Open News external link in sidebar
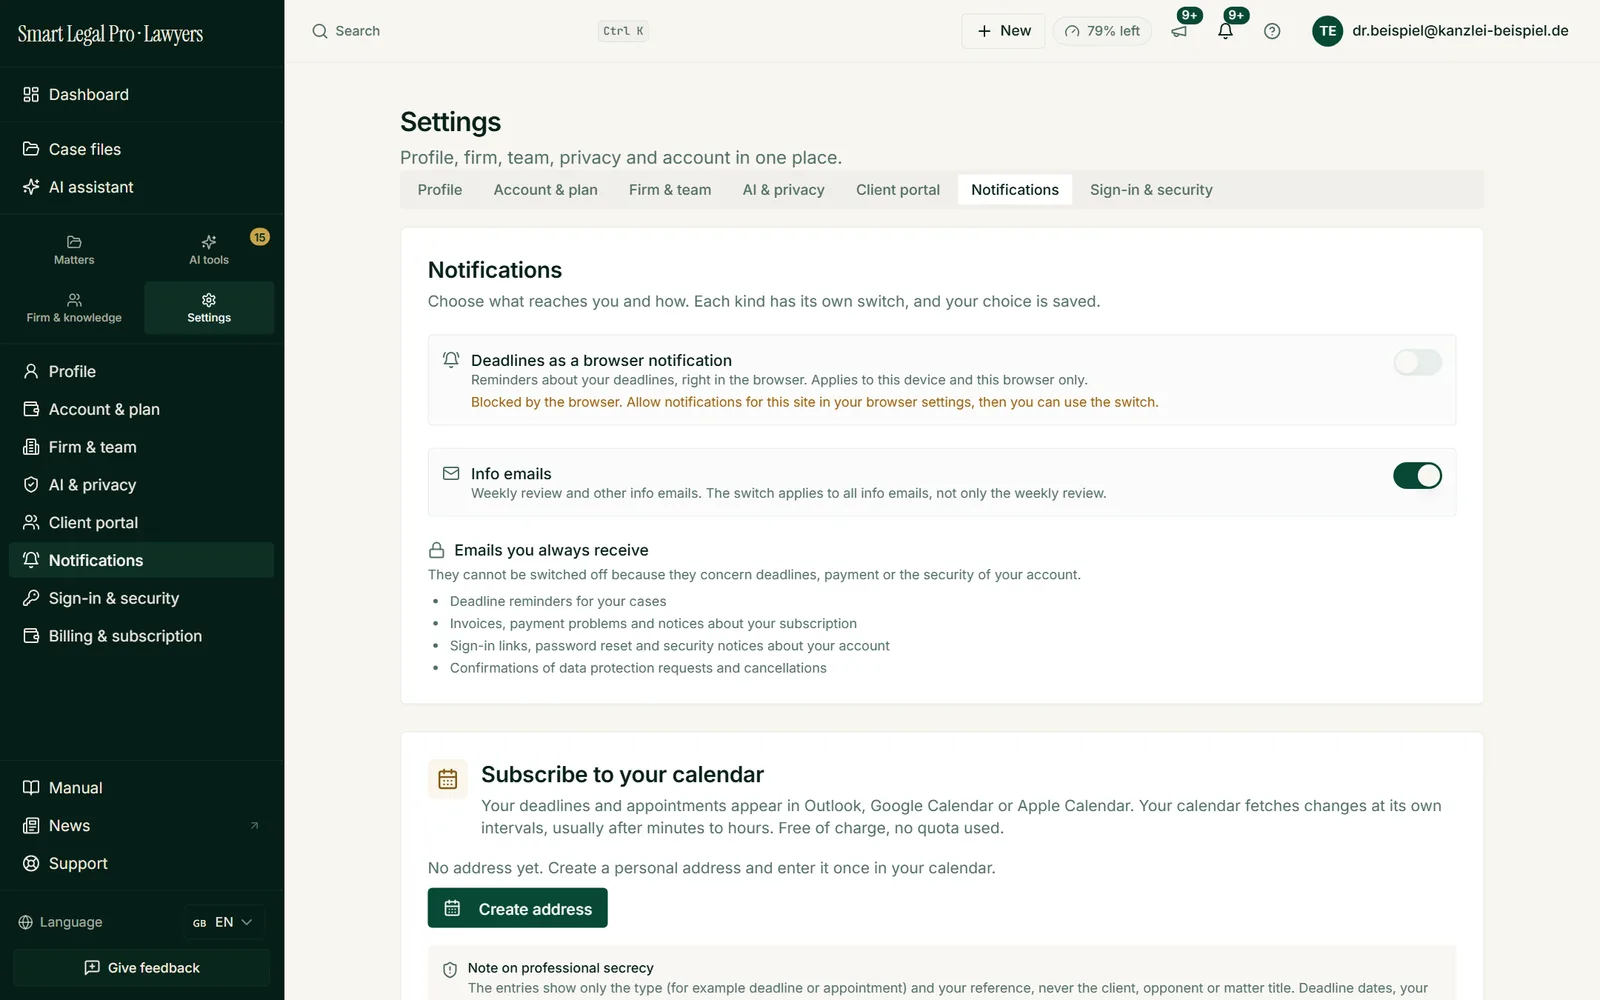The height and width of the screenshot is (1000, 1600). coord(142,826)
